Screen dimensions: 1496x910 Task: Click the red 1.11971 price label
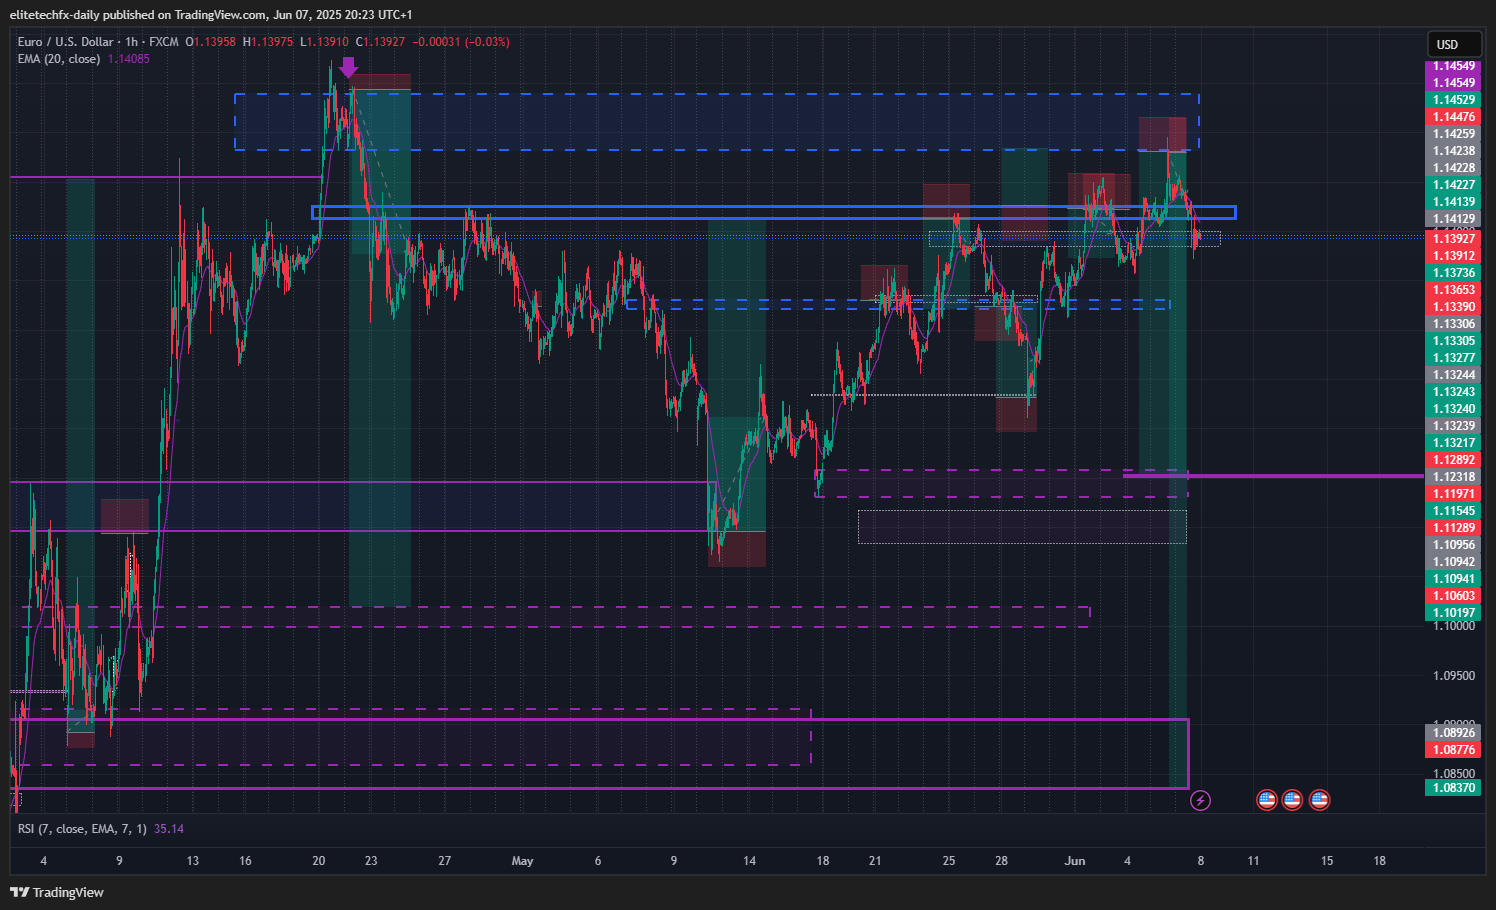[1453, 494]
